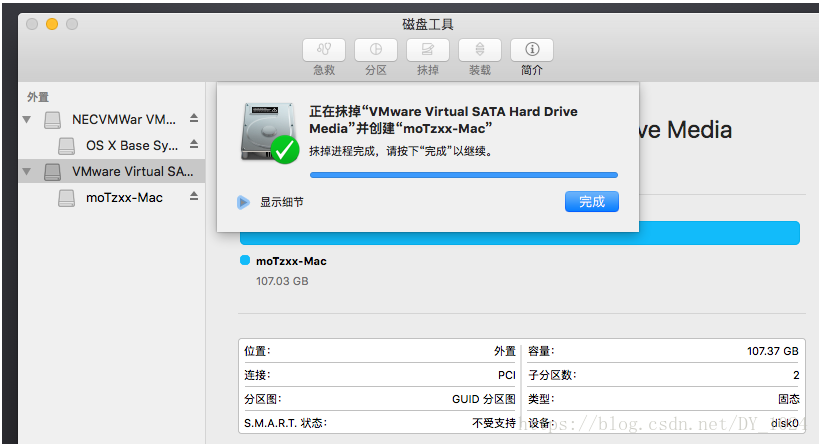819x444 pixels.
Task: Eject the OS X Base Sy... volume
Action: [194, 144]
